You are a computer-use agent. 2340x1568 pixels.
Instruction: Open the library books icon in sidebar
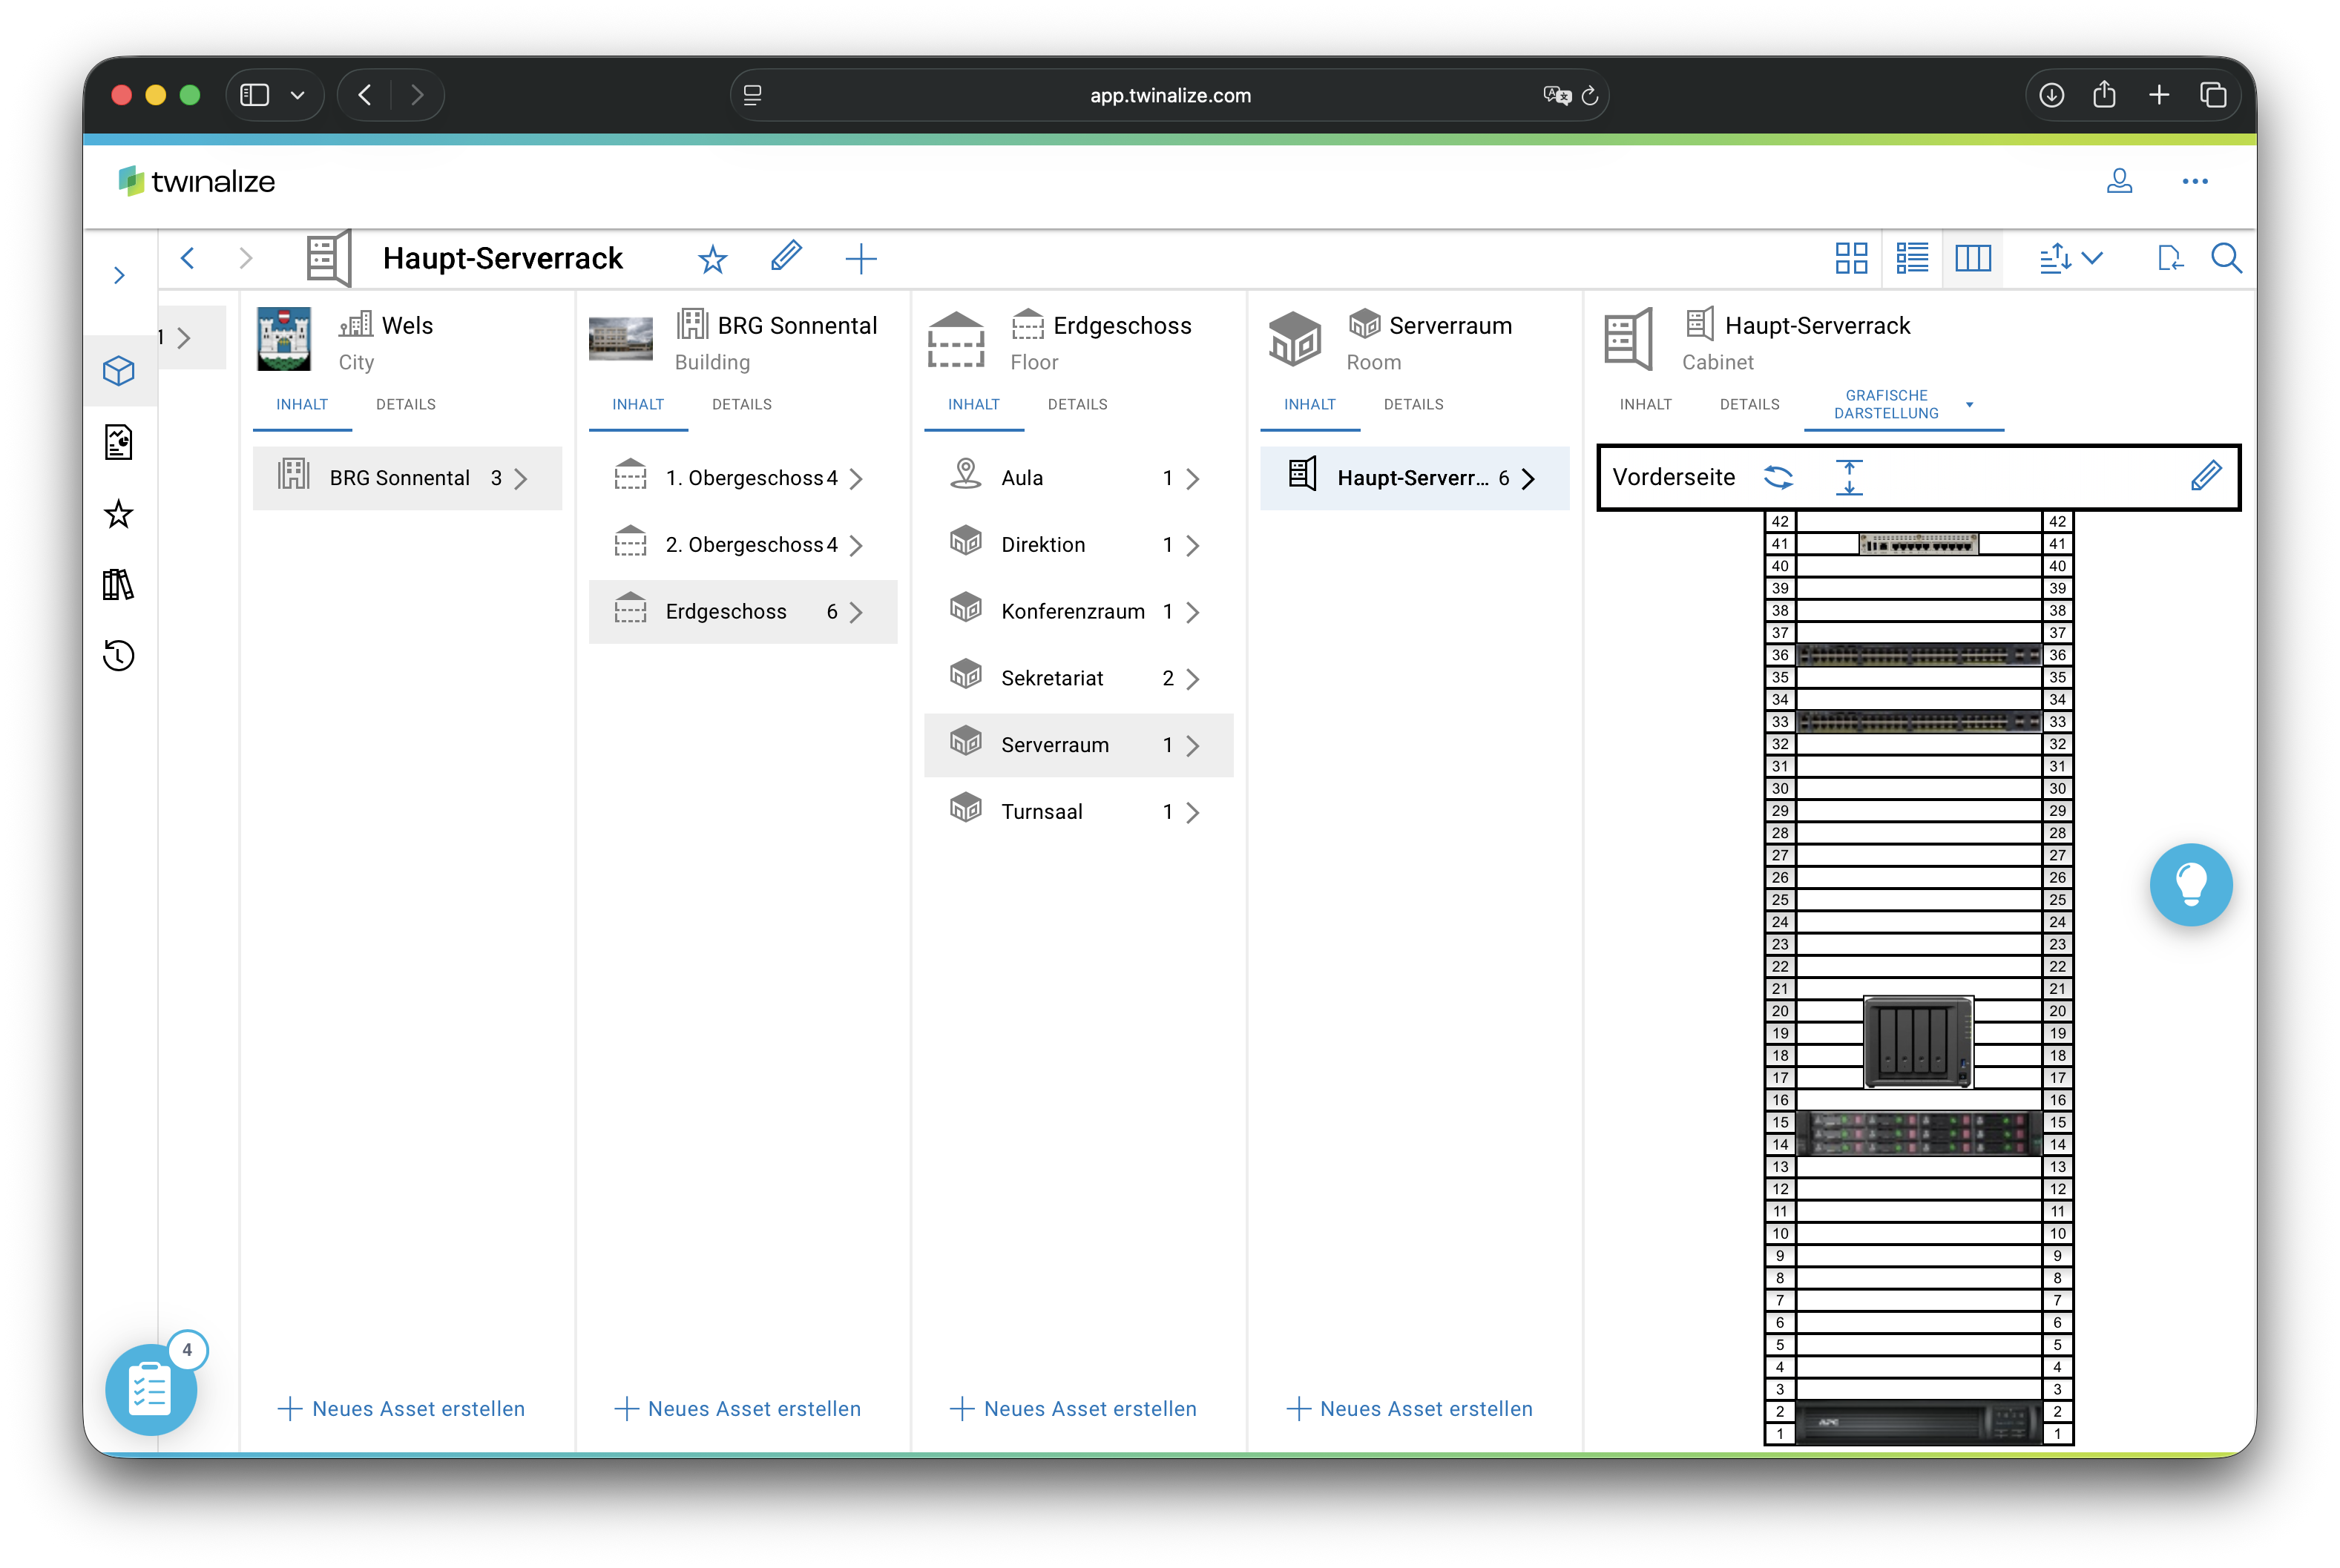click(119, 585)
